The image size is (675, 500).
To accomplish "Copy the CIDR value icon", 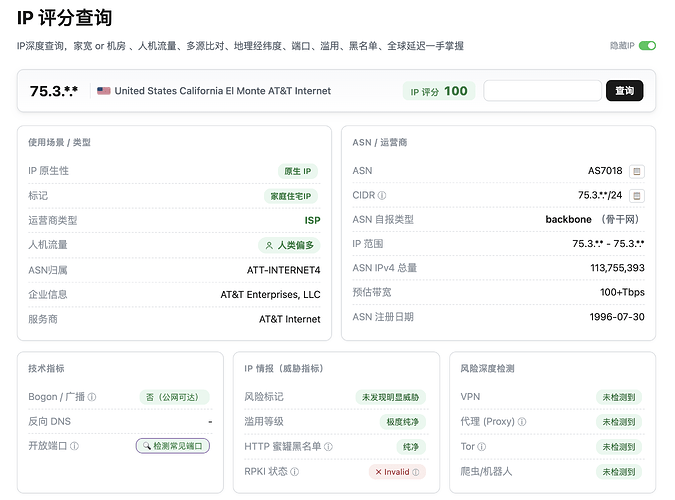I will click(637, 196).
